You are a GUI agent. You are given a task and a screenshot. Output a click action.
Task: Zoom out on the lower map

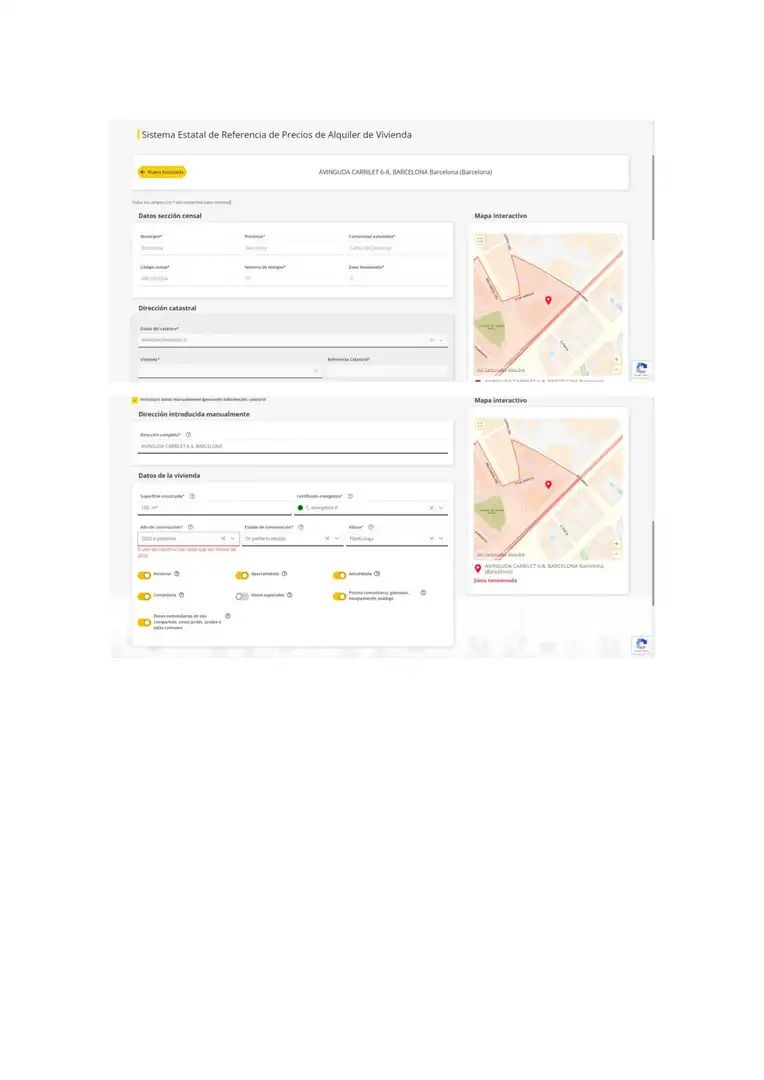[616, 554]
